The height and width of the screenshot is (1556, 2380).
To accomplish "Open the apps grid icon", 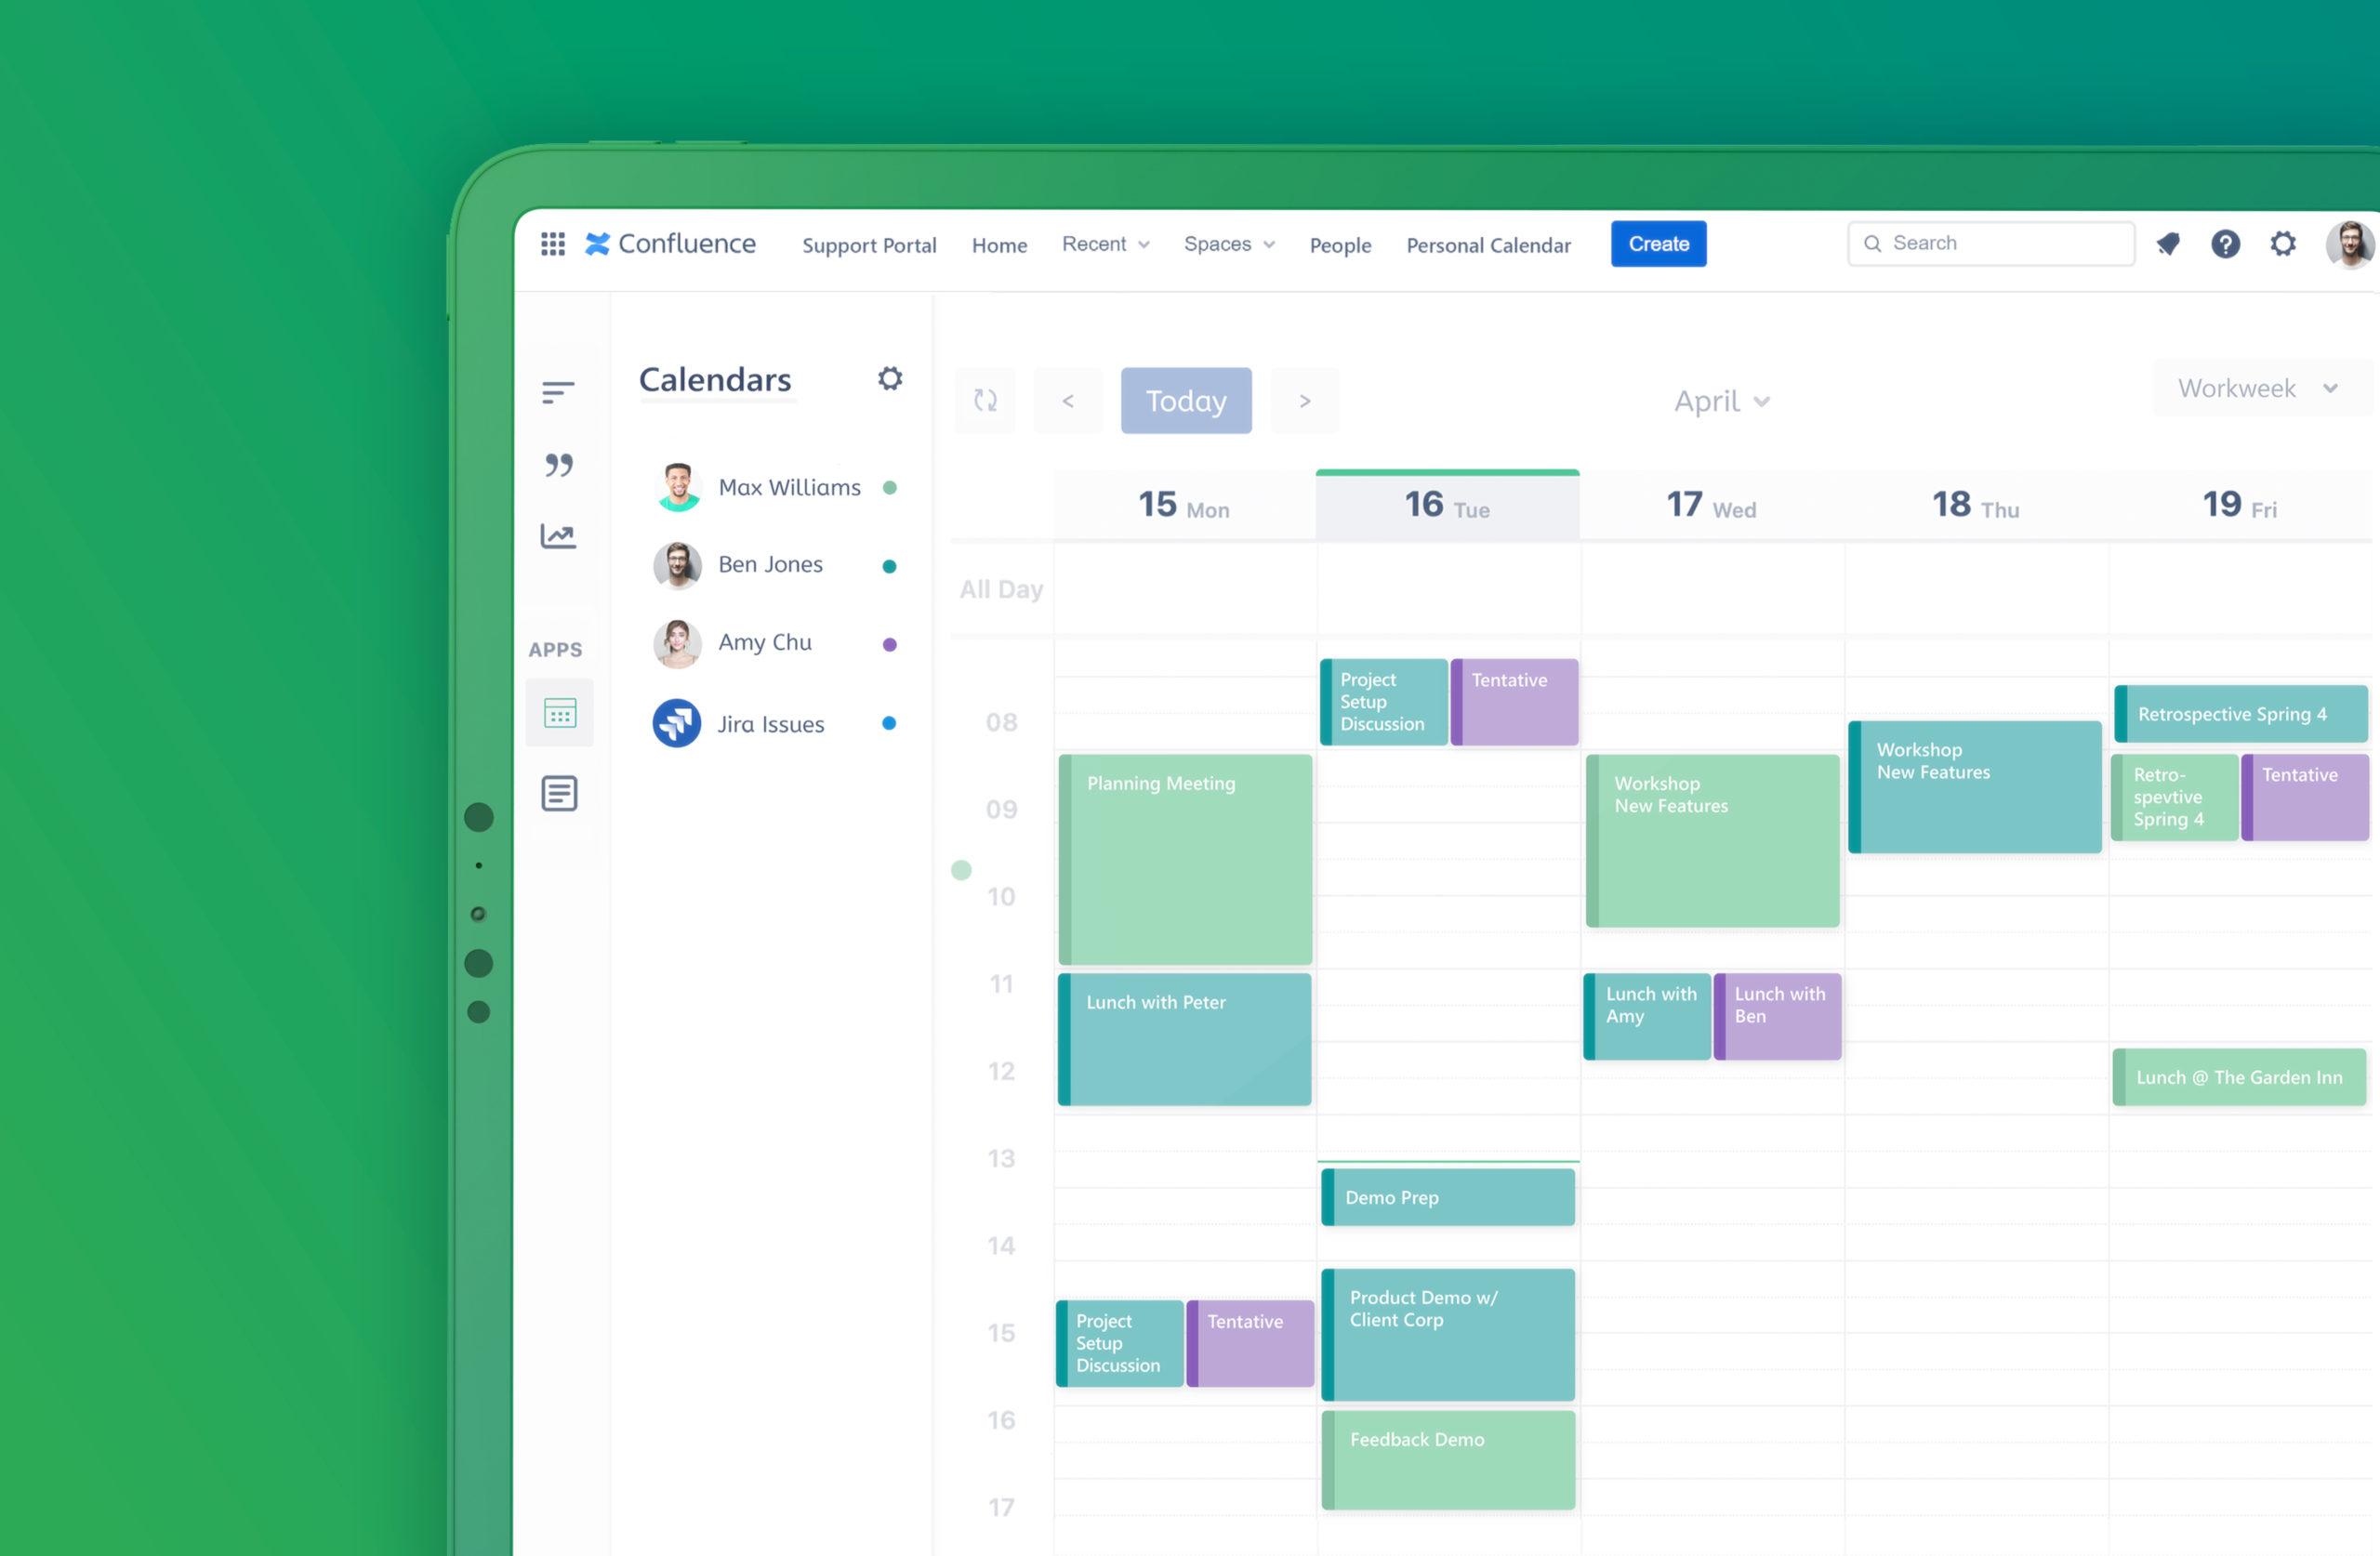I will click(550, 242).
